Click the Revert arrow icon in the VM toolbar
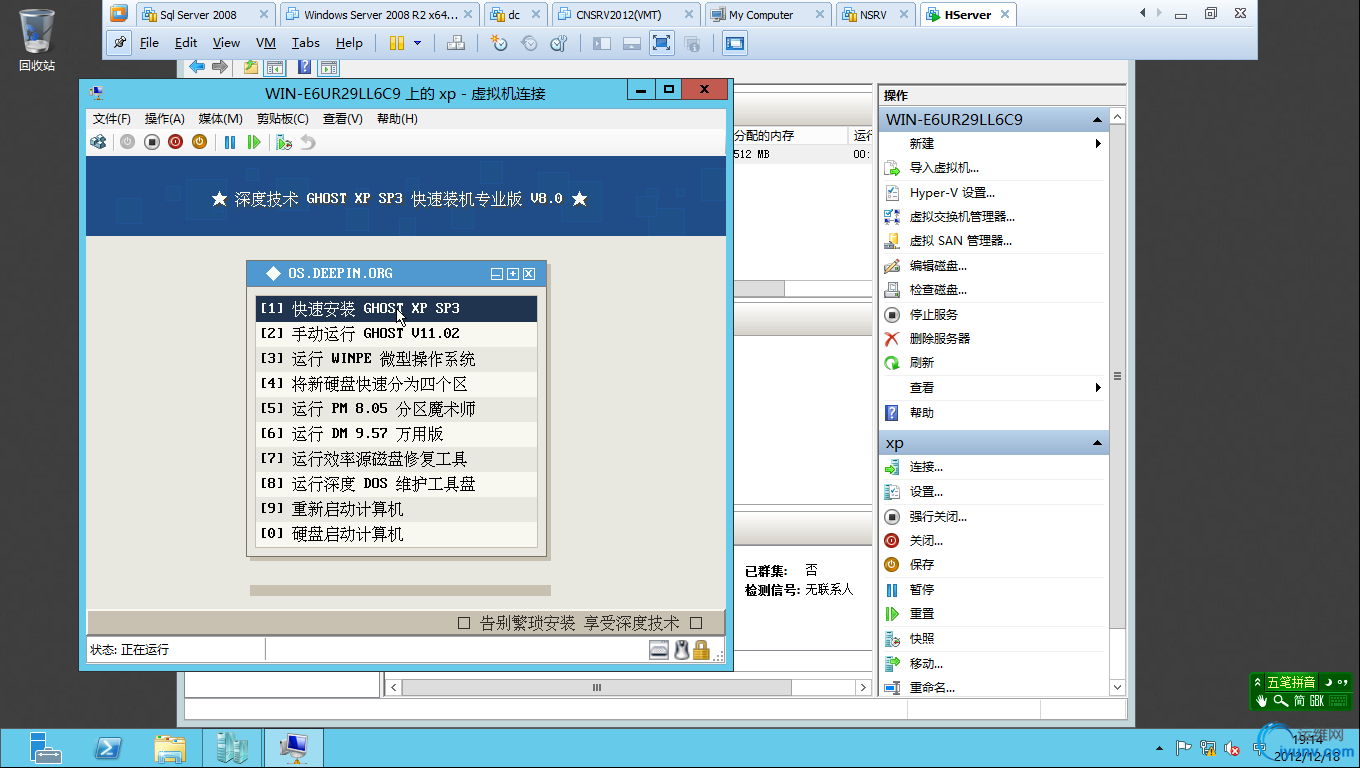 point(308,142)
